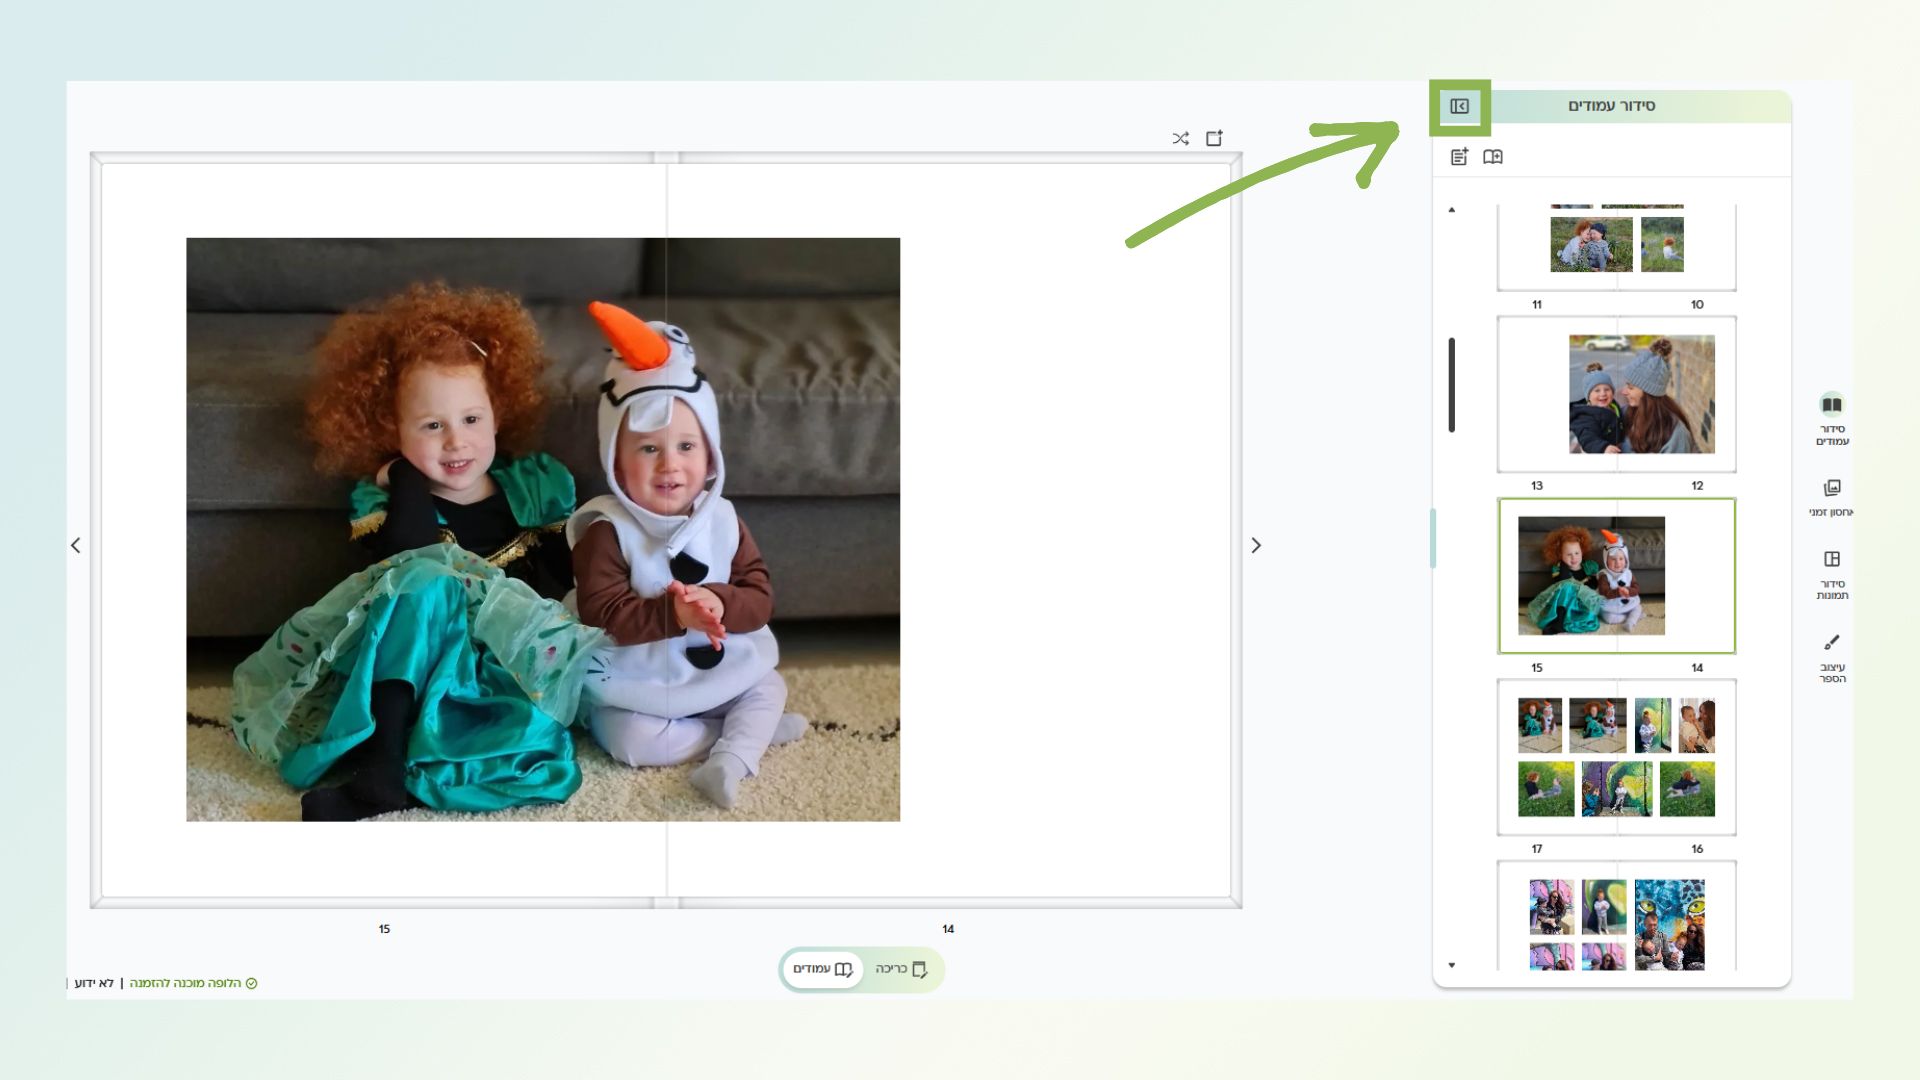Collapse the page arrangement side panel
The height and width of the screenshot is (1080, 1920).
[x=1459, y=106]
